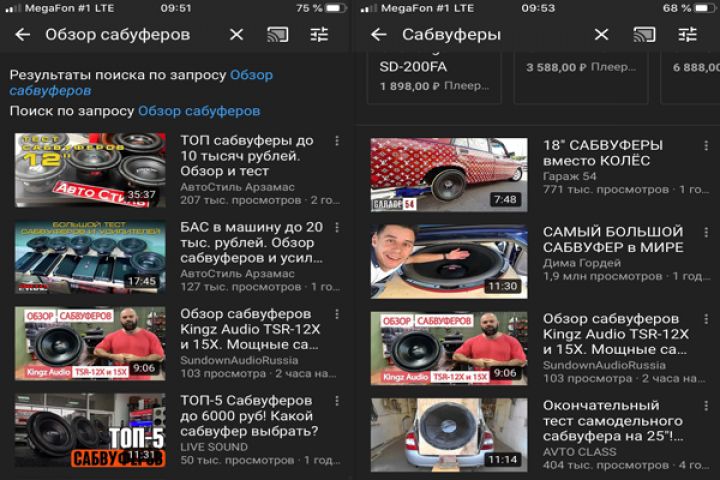Clear the 'Сабвуферы' search query
Image resolution: width=720 pixels, height=480 pixels.
(601, 34)
